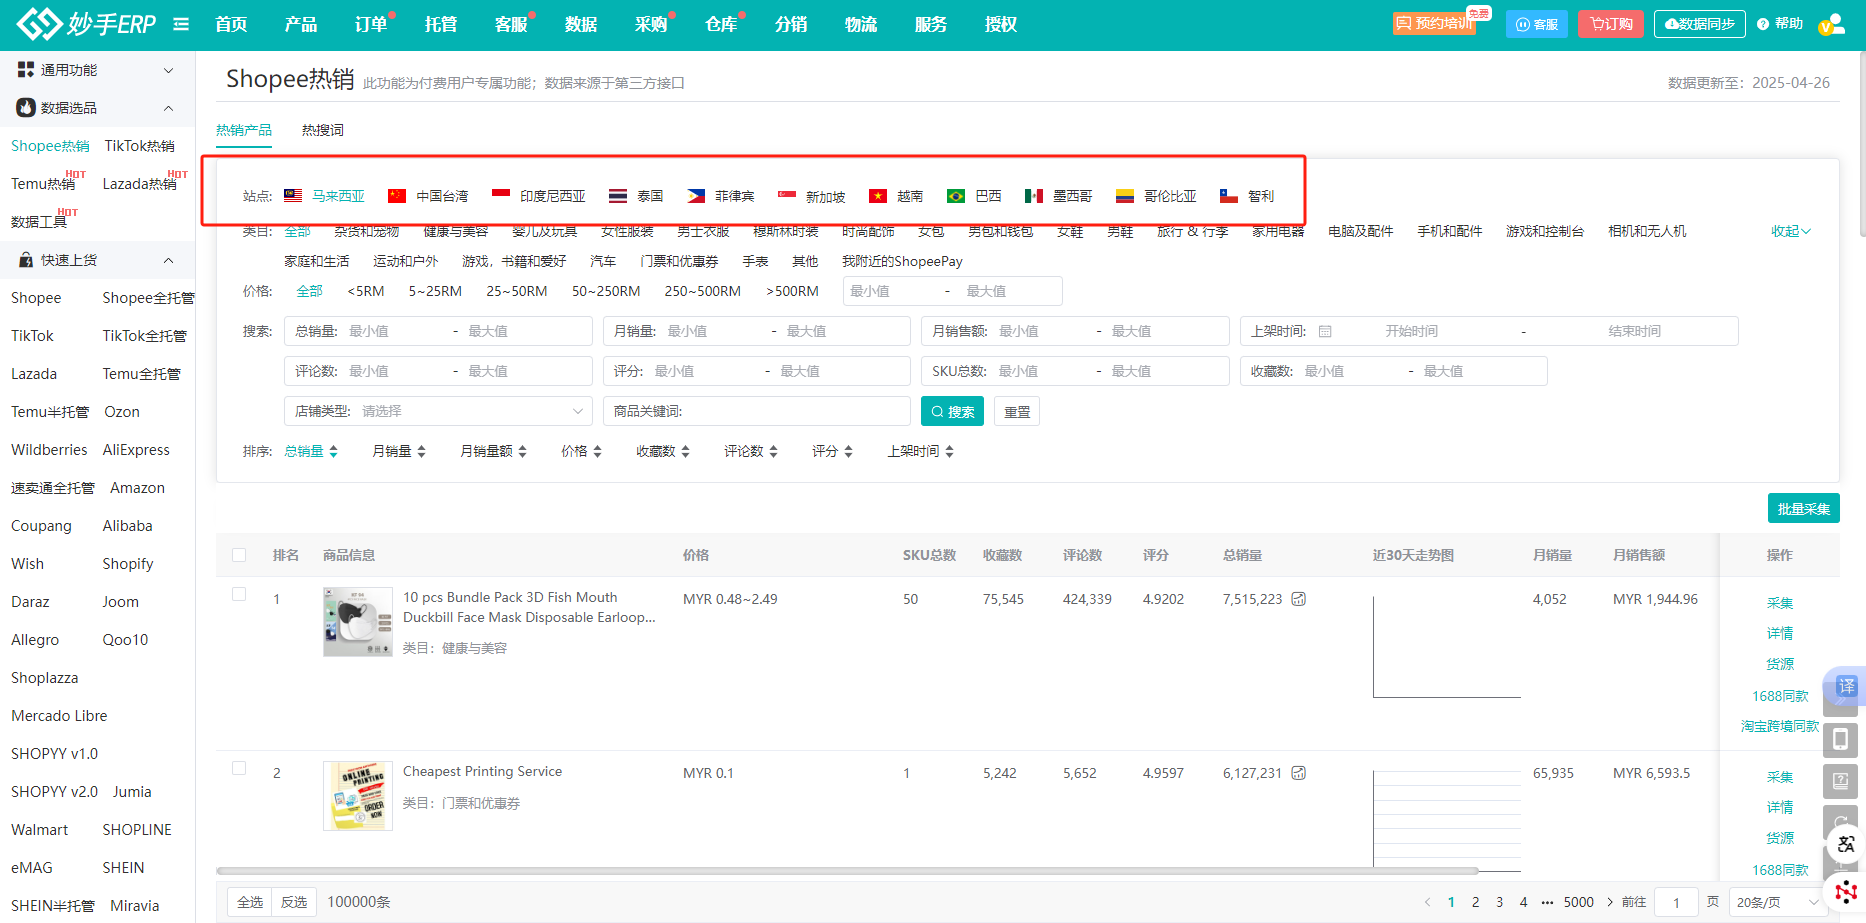Tick the checkbox for product rank 2
This screenshot has height=923, width=1866.
(x=239, y=768)
